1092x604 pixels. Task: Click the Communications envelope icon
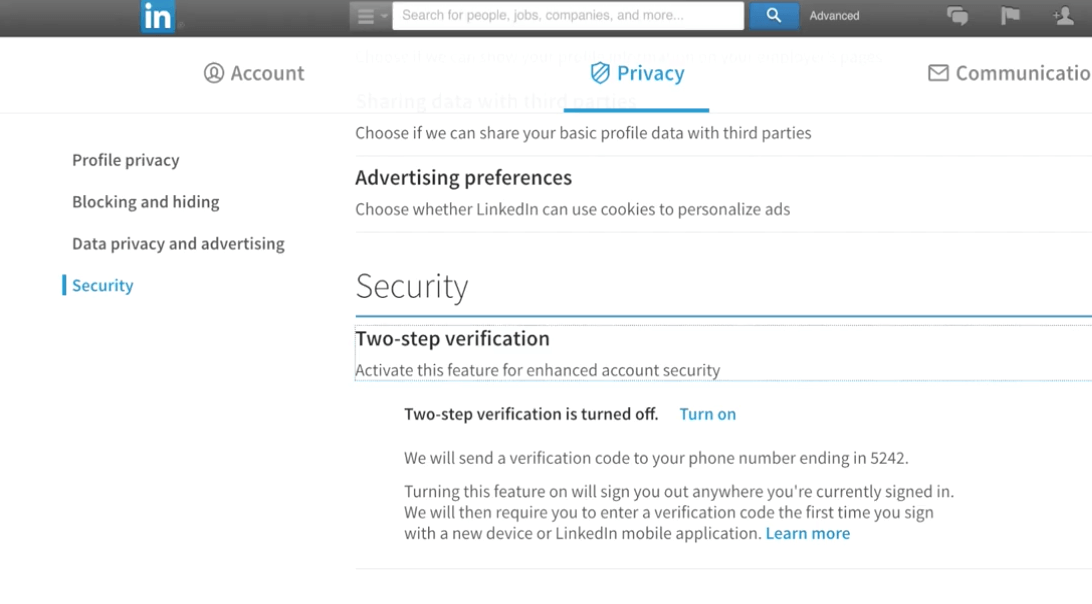click(x=938, y=72)
